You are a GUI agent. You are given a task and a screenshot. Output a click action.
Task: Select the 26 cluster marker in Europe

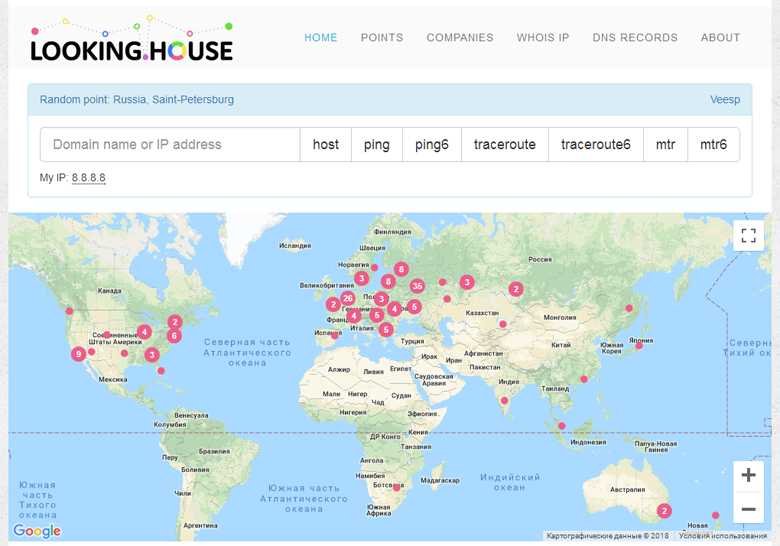347,298
